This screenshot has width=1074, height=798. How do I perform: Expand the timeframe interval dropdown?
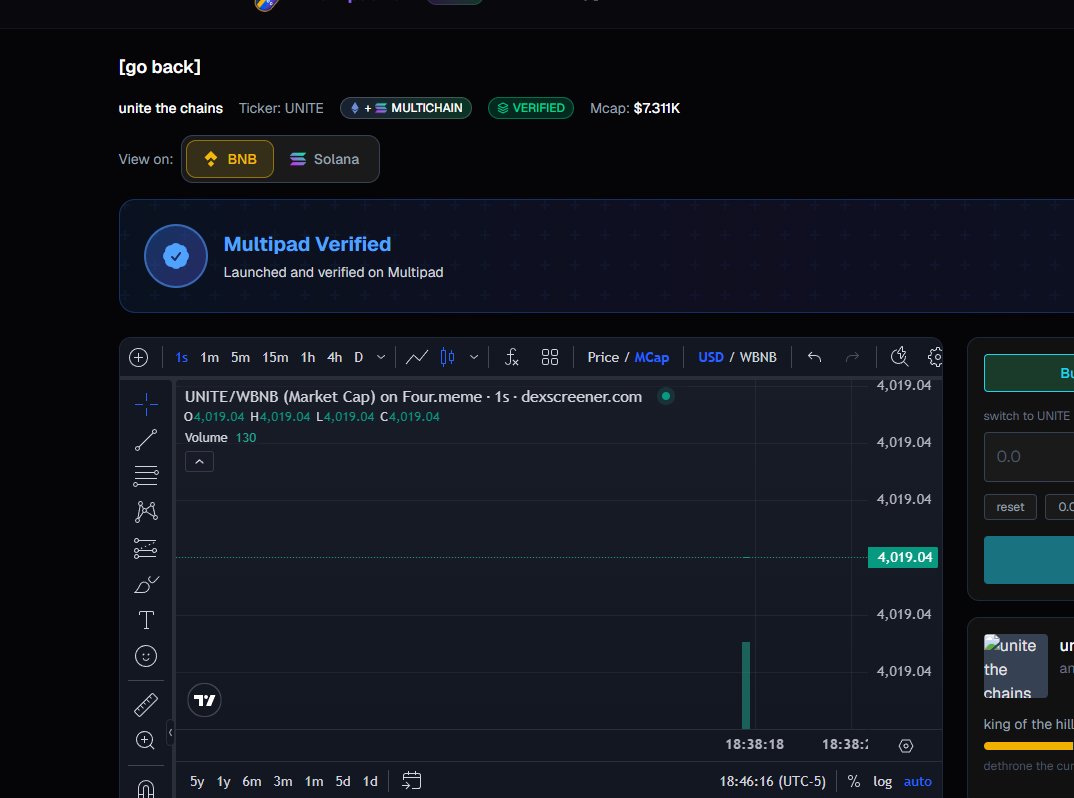pos(381,358)
